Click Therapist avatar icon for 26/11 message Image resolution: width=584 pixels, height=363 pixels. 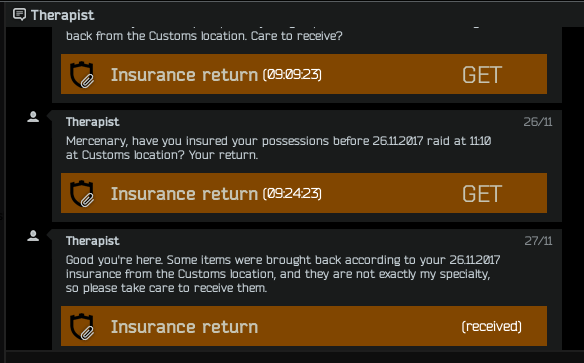tap(33, 117)
